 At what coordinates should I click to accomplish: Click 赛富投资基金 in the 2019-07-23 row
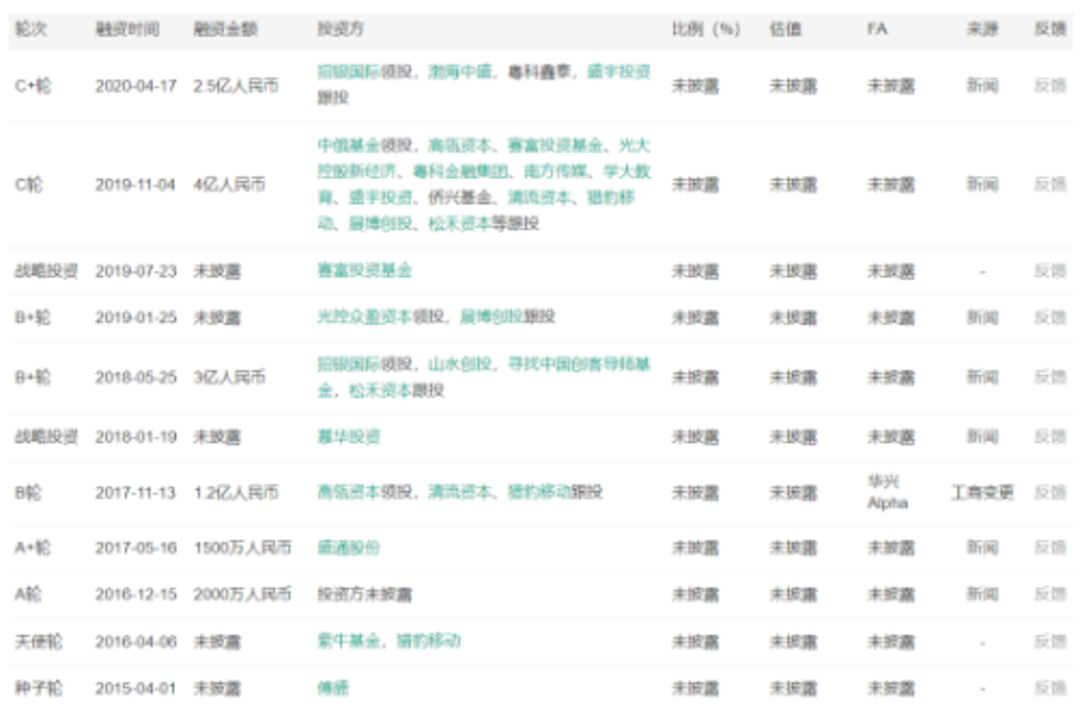[364, 271]
